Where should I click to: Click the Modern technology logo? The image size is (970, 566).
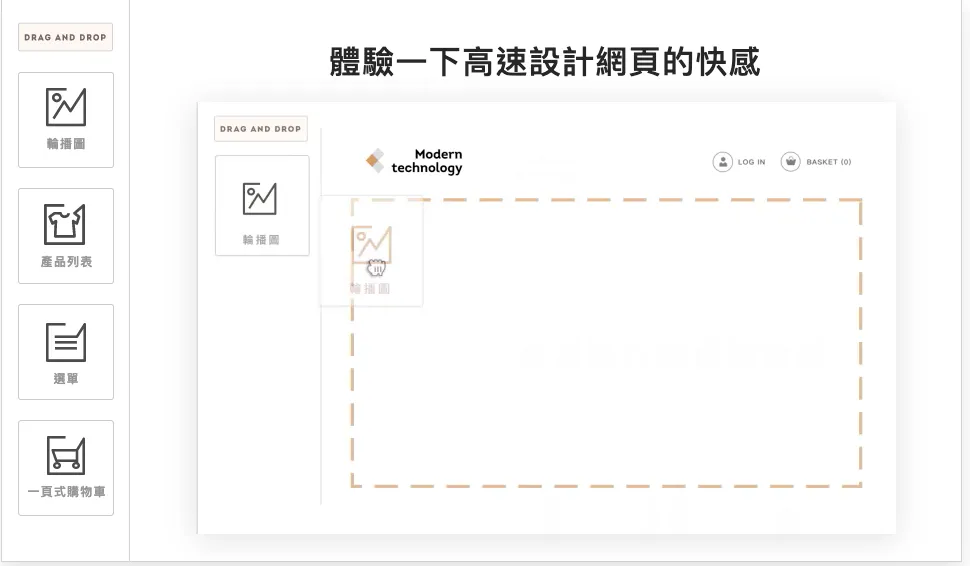click(414, 161)
